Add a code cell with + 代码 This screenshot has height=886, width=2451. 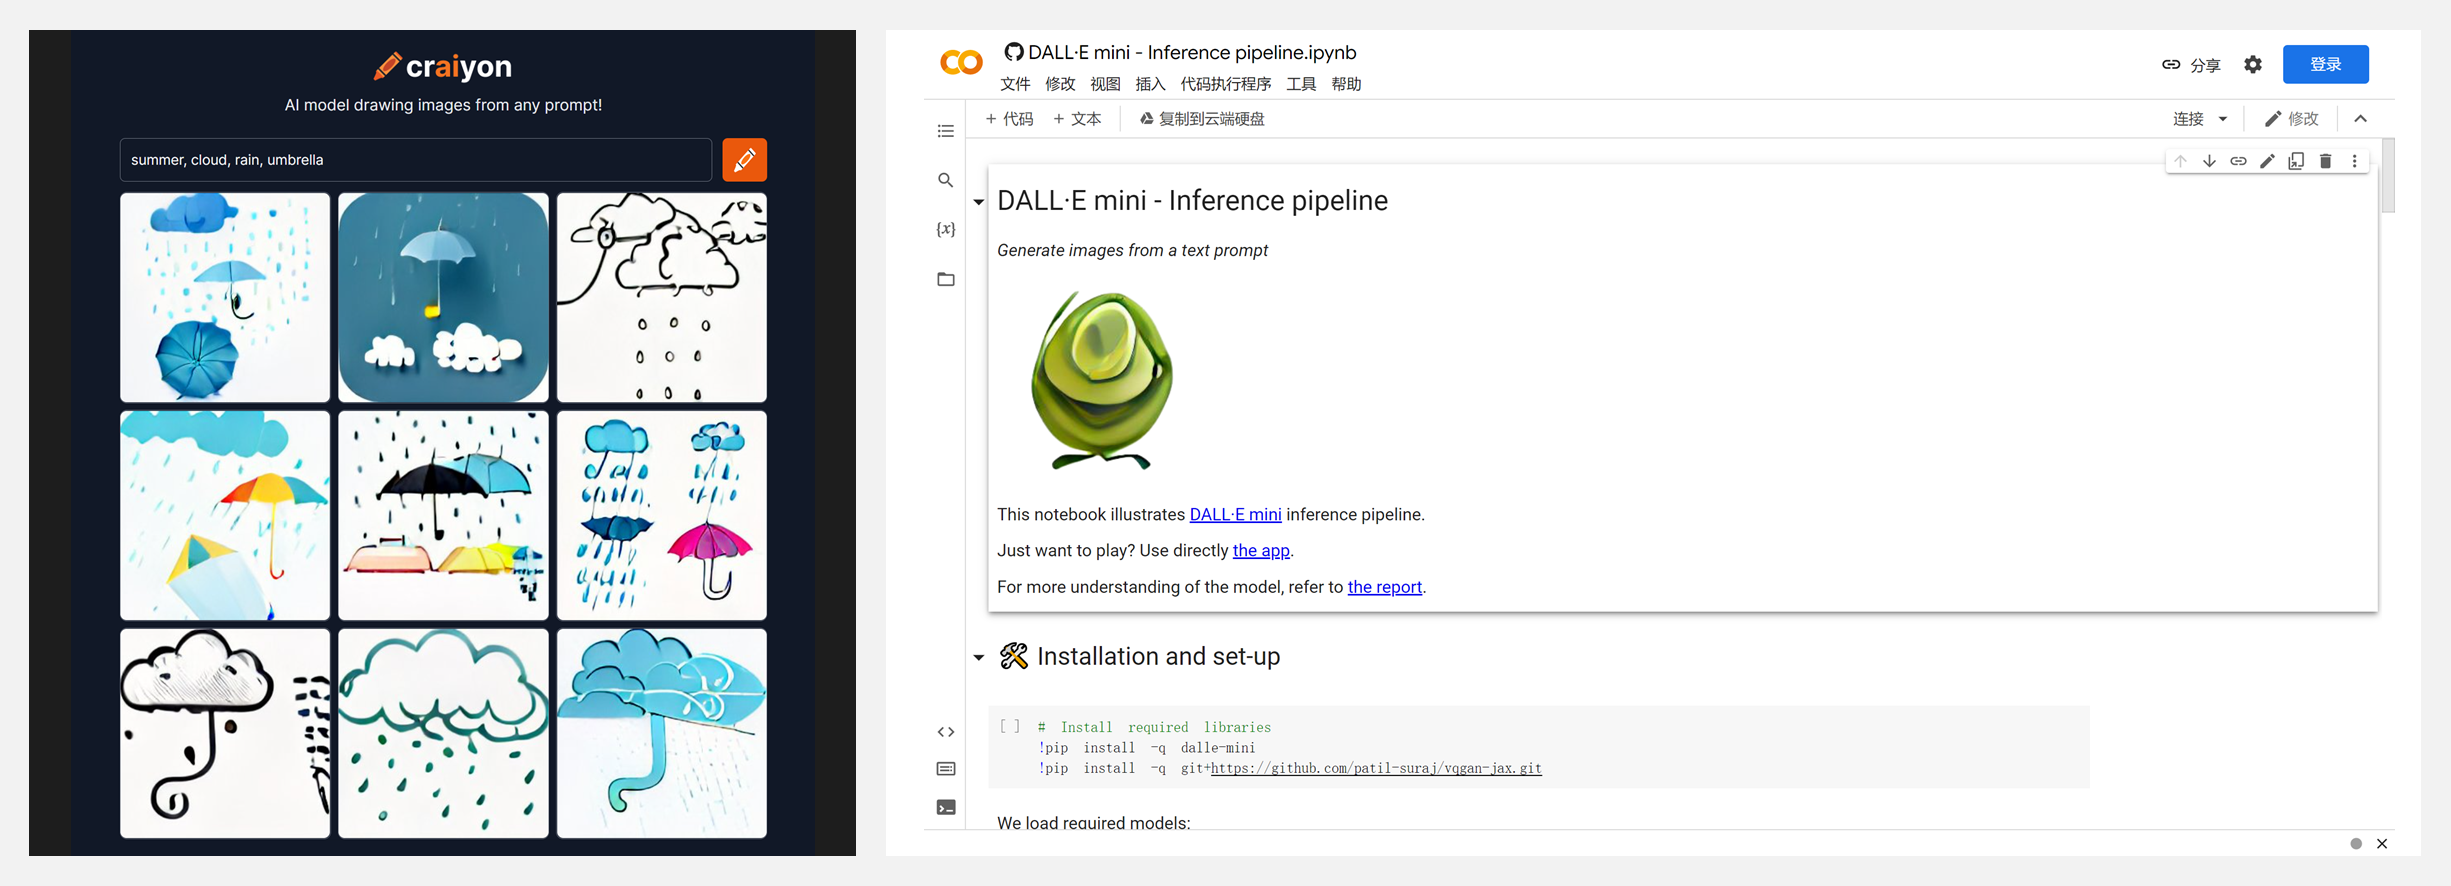[1009, 119]
